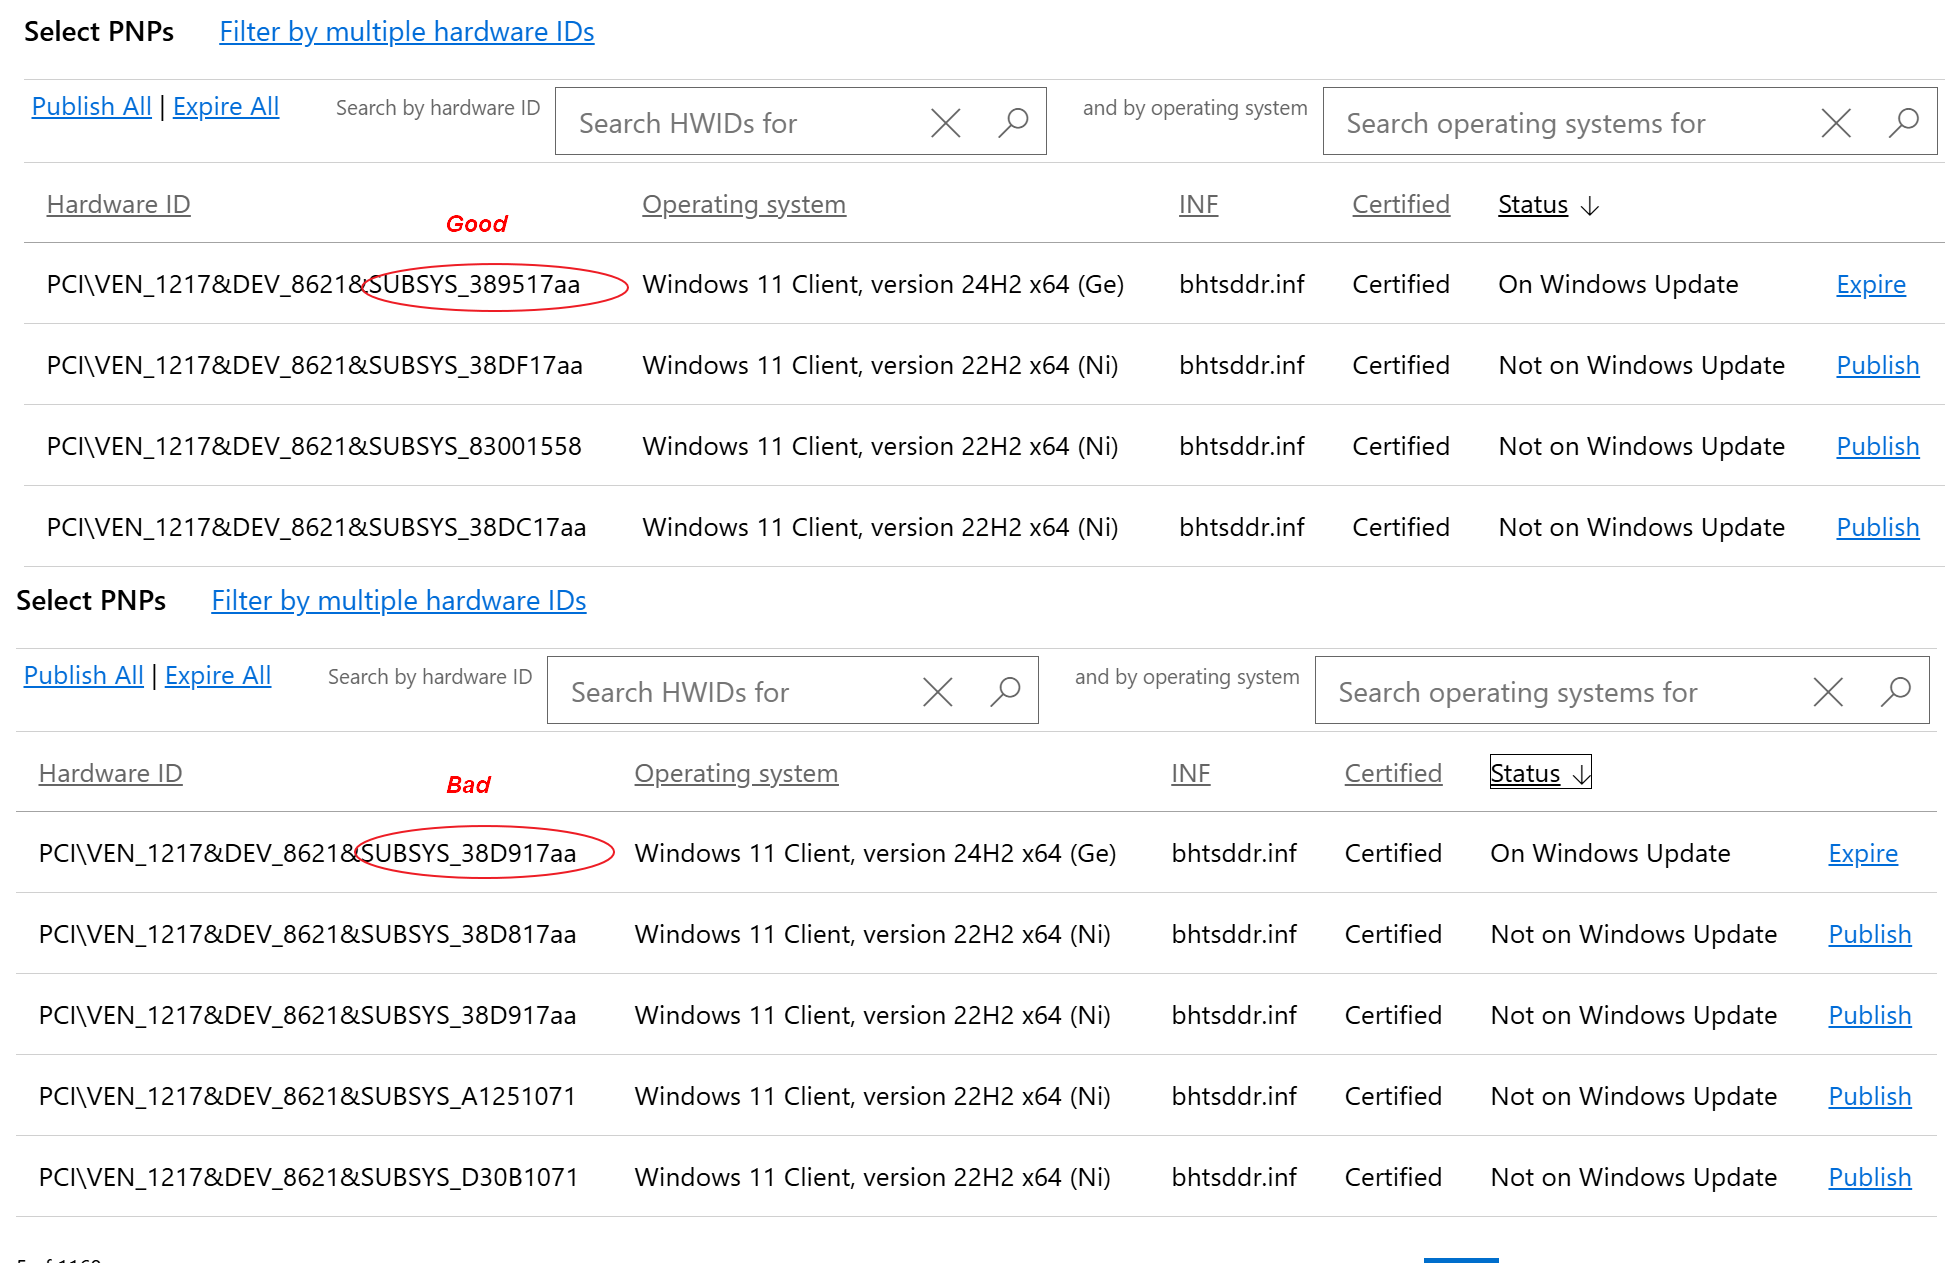
Task: Click bottom Expire All link
Action: (x=217, y=675)
